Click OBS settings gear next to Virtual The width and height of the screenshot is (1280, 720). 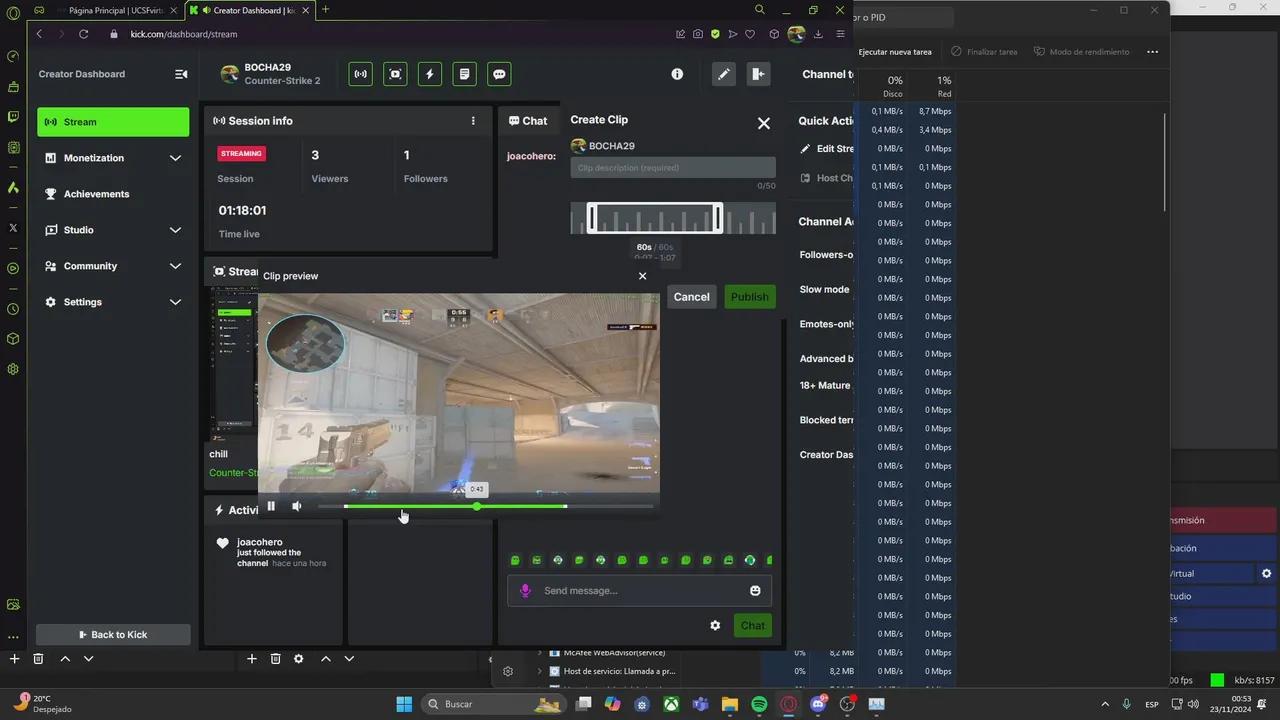pyautogui.click(x=1266, y=574)
